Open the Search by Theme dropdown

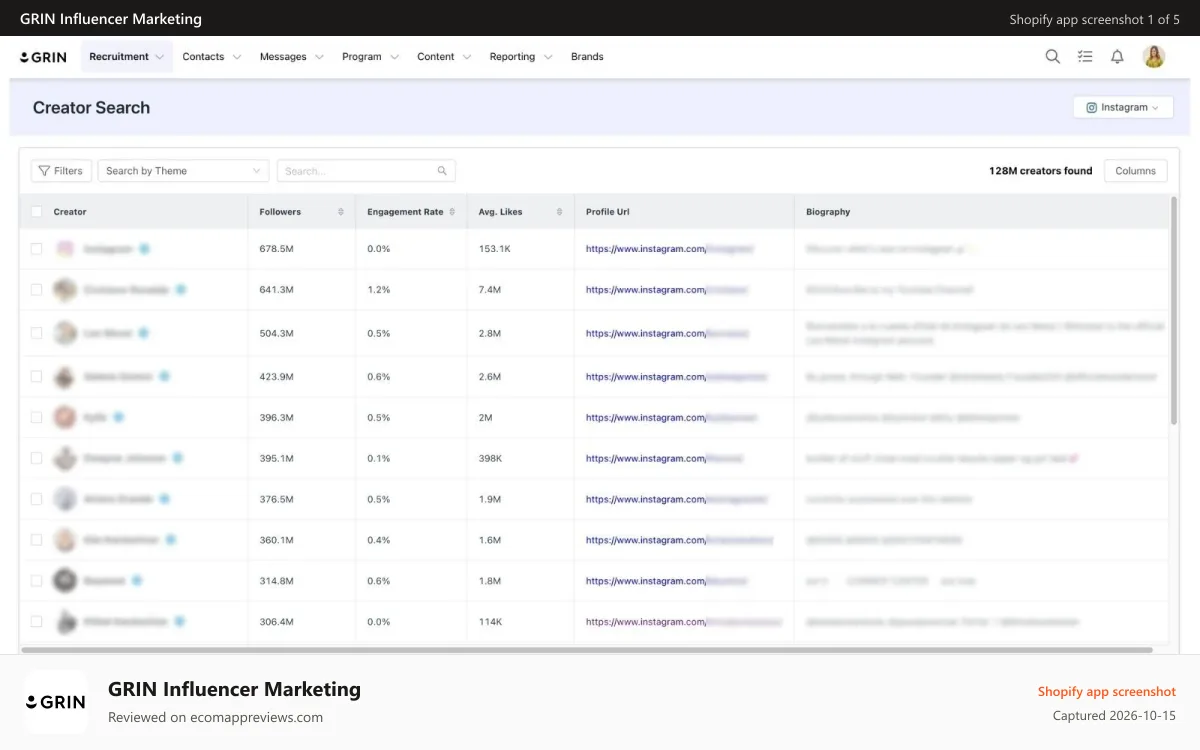tap(184, 171)
